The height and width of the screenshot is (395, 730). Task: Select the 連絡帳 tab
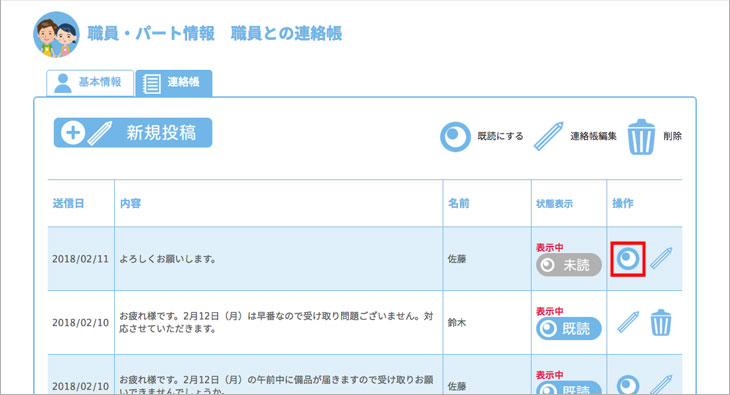coord(174,83)
